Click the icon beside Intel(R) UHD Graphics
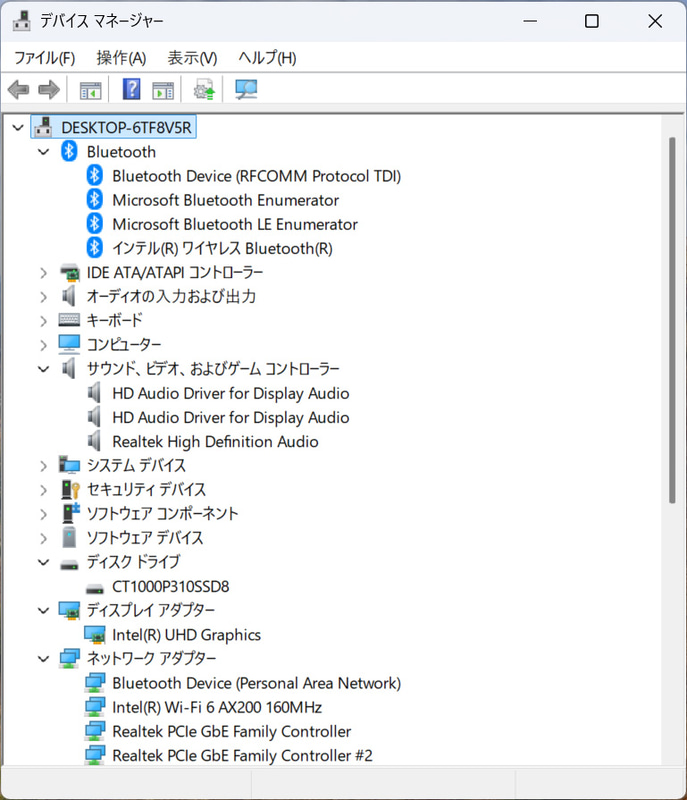Screen dimensions: 687x800 pyautogui.click(x=95, y=635)
